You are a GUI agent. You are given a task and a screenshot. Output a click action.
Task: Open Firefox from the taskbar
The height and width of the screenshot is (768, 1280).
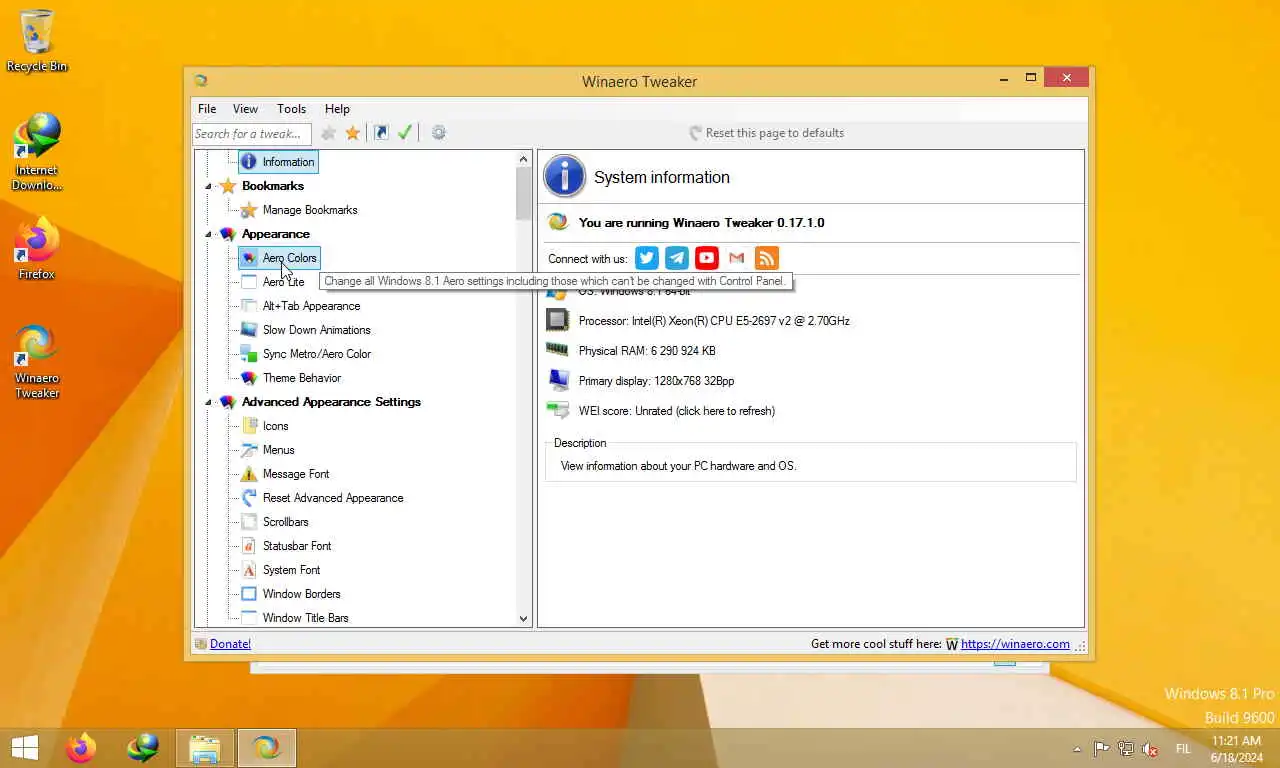tap(81, 748)
